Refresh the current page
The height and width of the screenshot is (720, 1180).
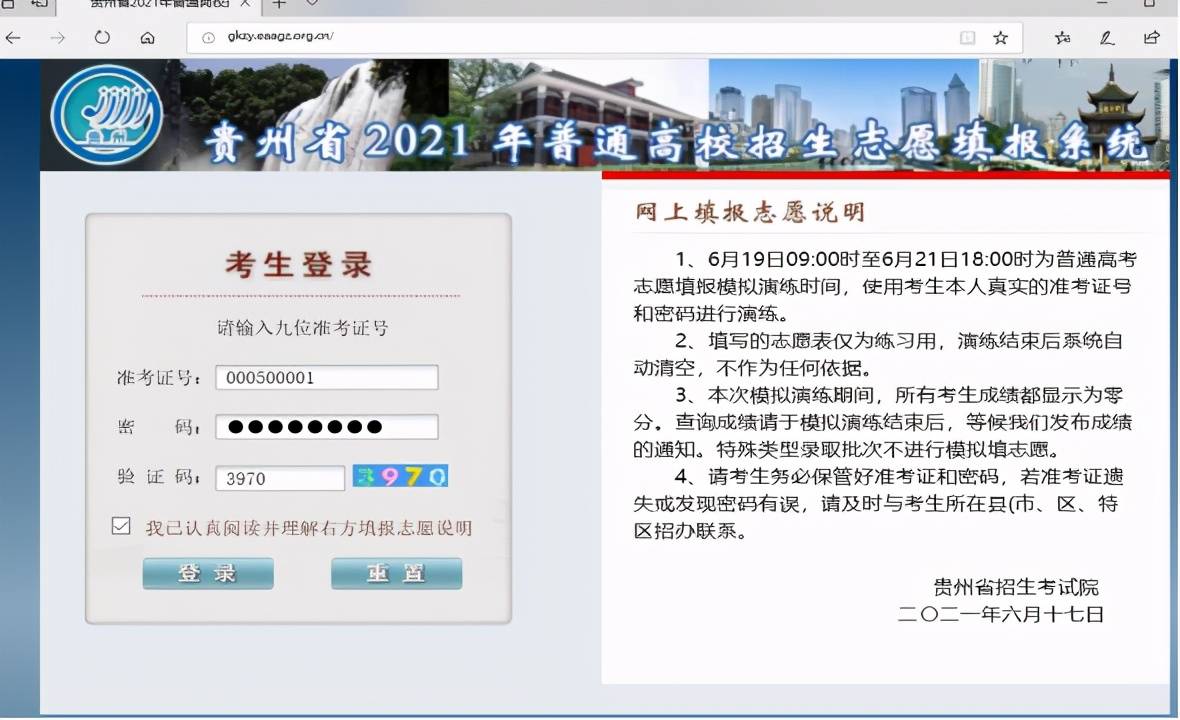click(x=102, y=38)
